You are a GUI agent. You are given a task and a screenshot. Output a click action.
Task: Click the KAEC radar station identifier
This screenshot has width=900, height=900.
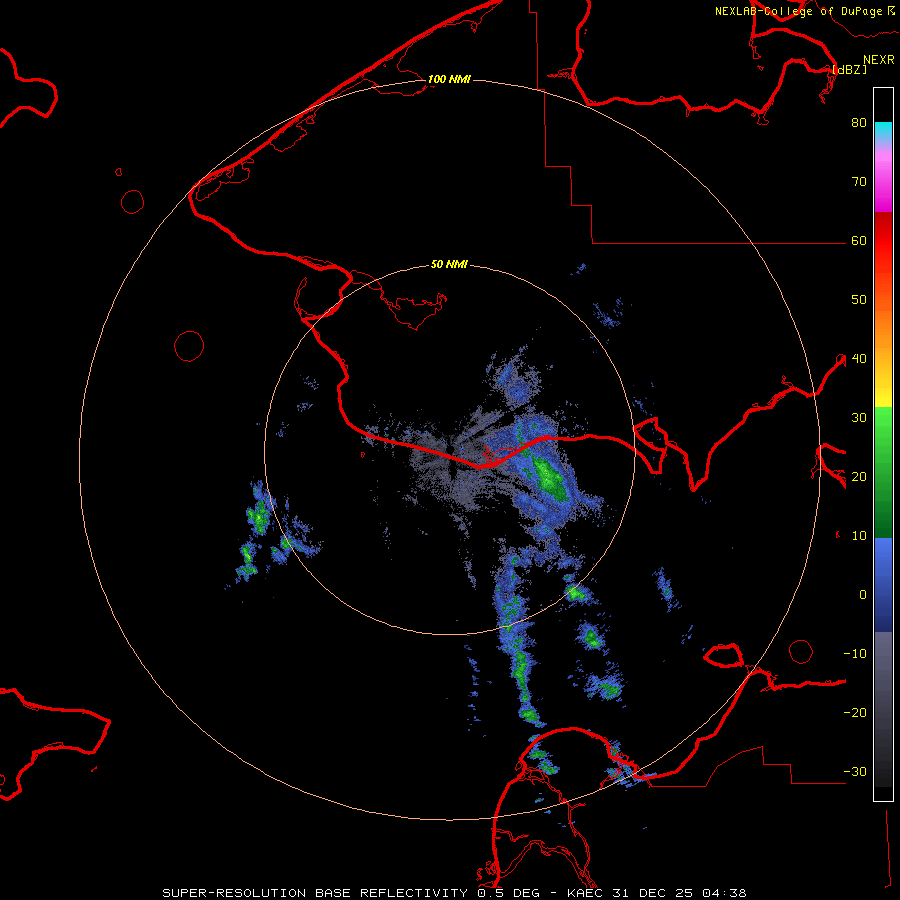585,893
